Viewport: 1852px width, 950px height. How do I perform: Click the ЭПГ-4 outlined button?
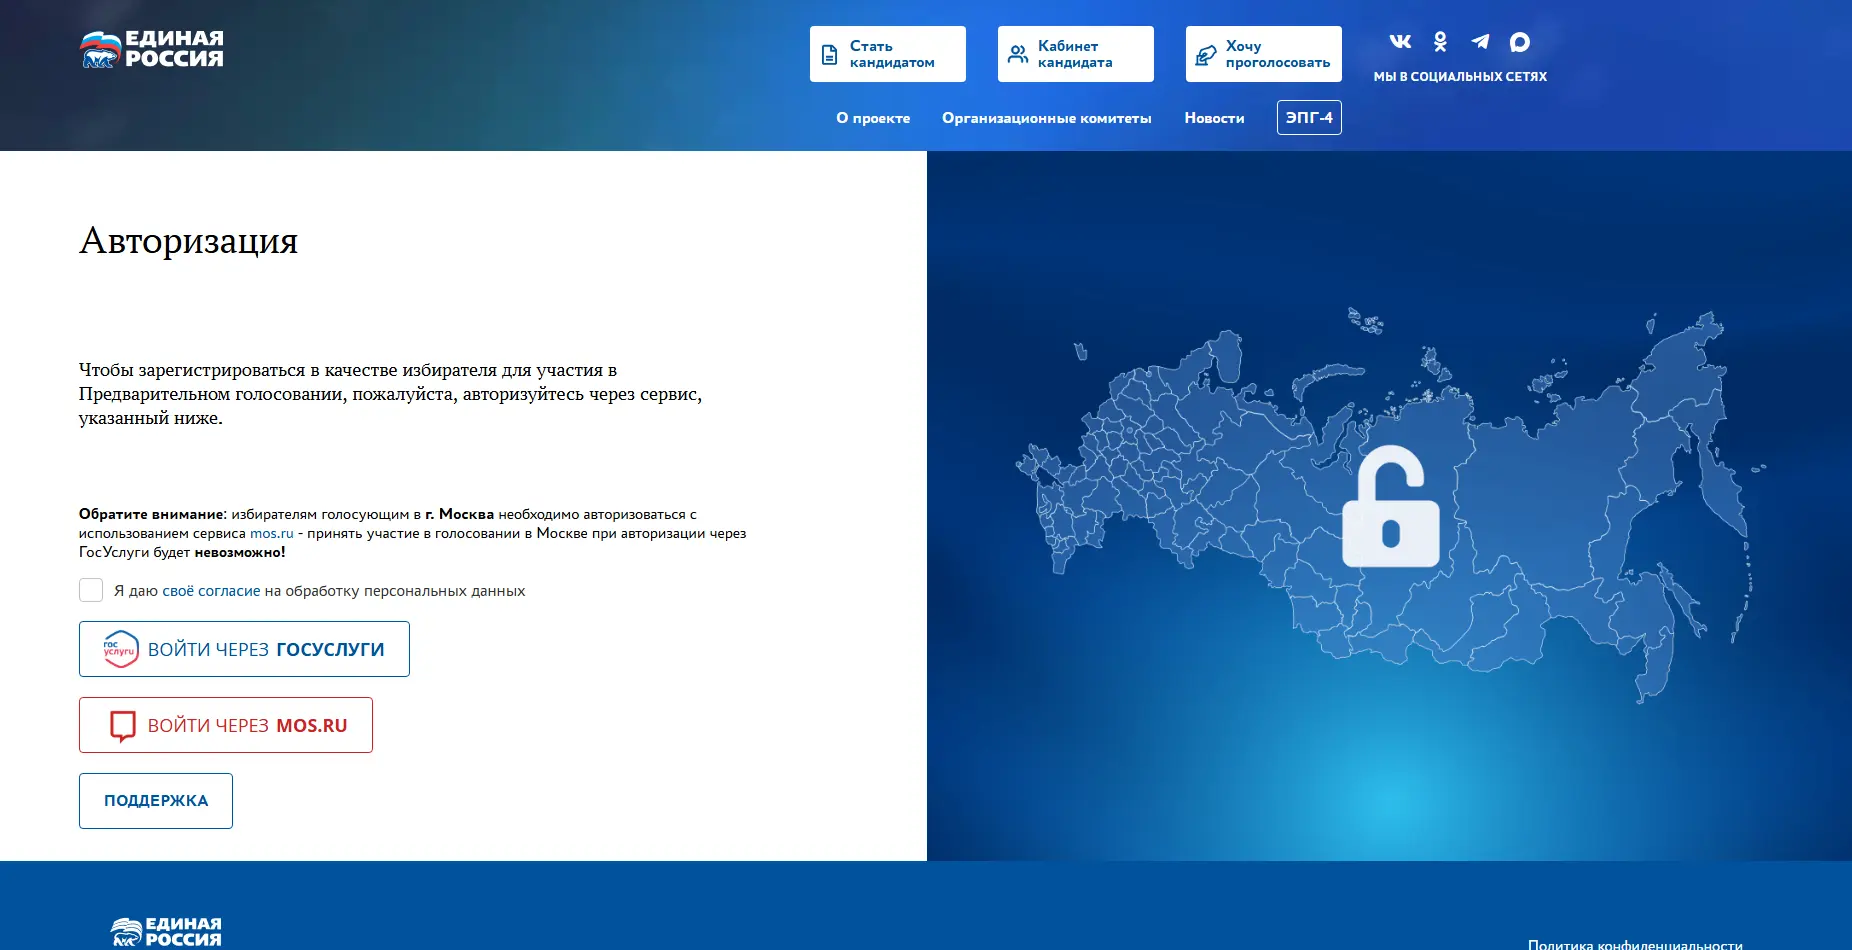[x=1308, y=117]
